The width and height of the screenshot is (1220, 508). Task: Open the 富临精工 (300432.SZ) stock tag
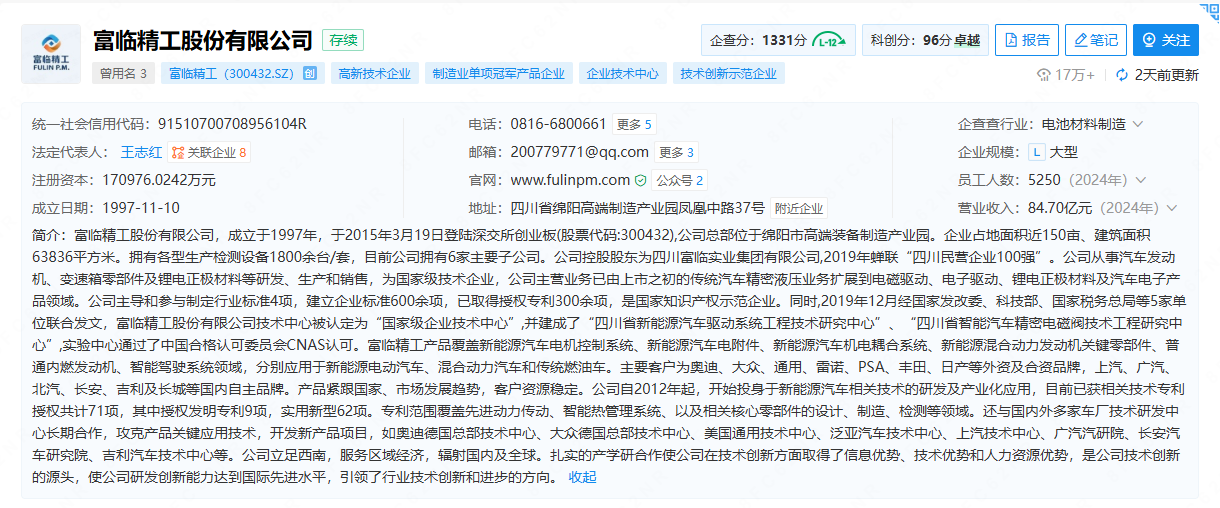pos(242,74)
